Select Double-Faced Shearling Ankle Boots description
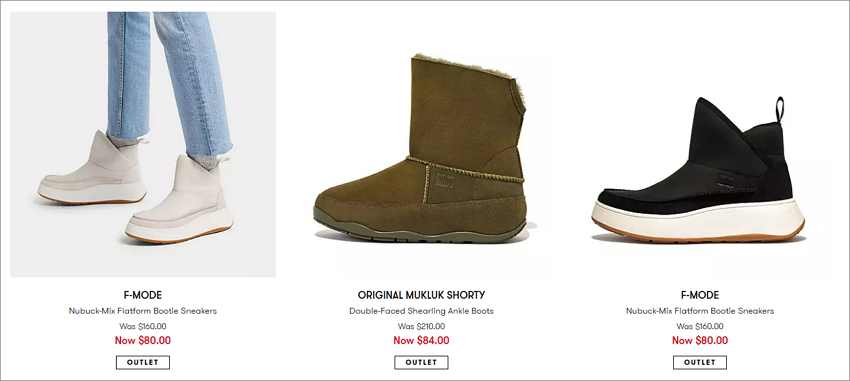This screenshot has height=381, width=850. [421, 311]
